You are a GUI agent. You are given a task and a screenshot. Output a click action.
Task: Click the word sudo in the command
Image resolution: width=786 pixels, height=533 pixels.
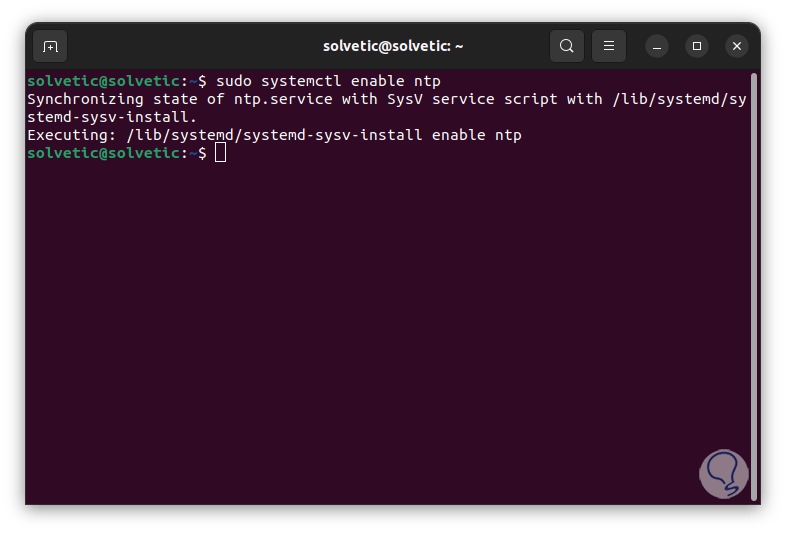(x=234, y=81)
